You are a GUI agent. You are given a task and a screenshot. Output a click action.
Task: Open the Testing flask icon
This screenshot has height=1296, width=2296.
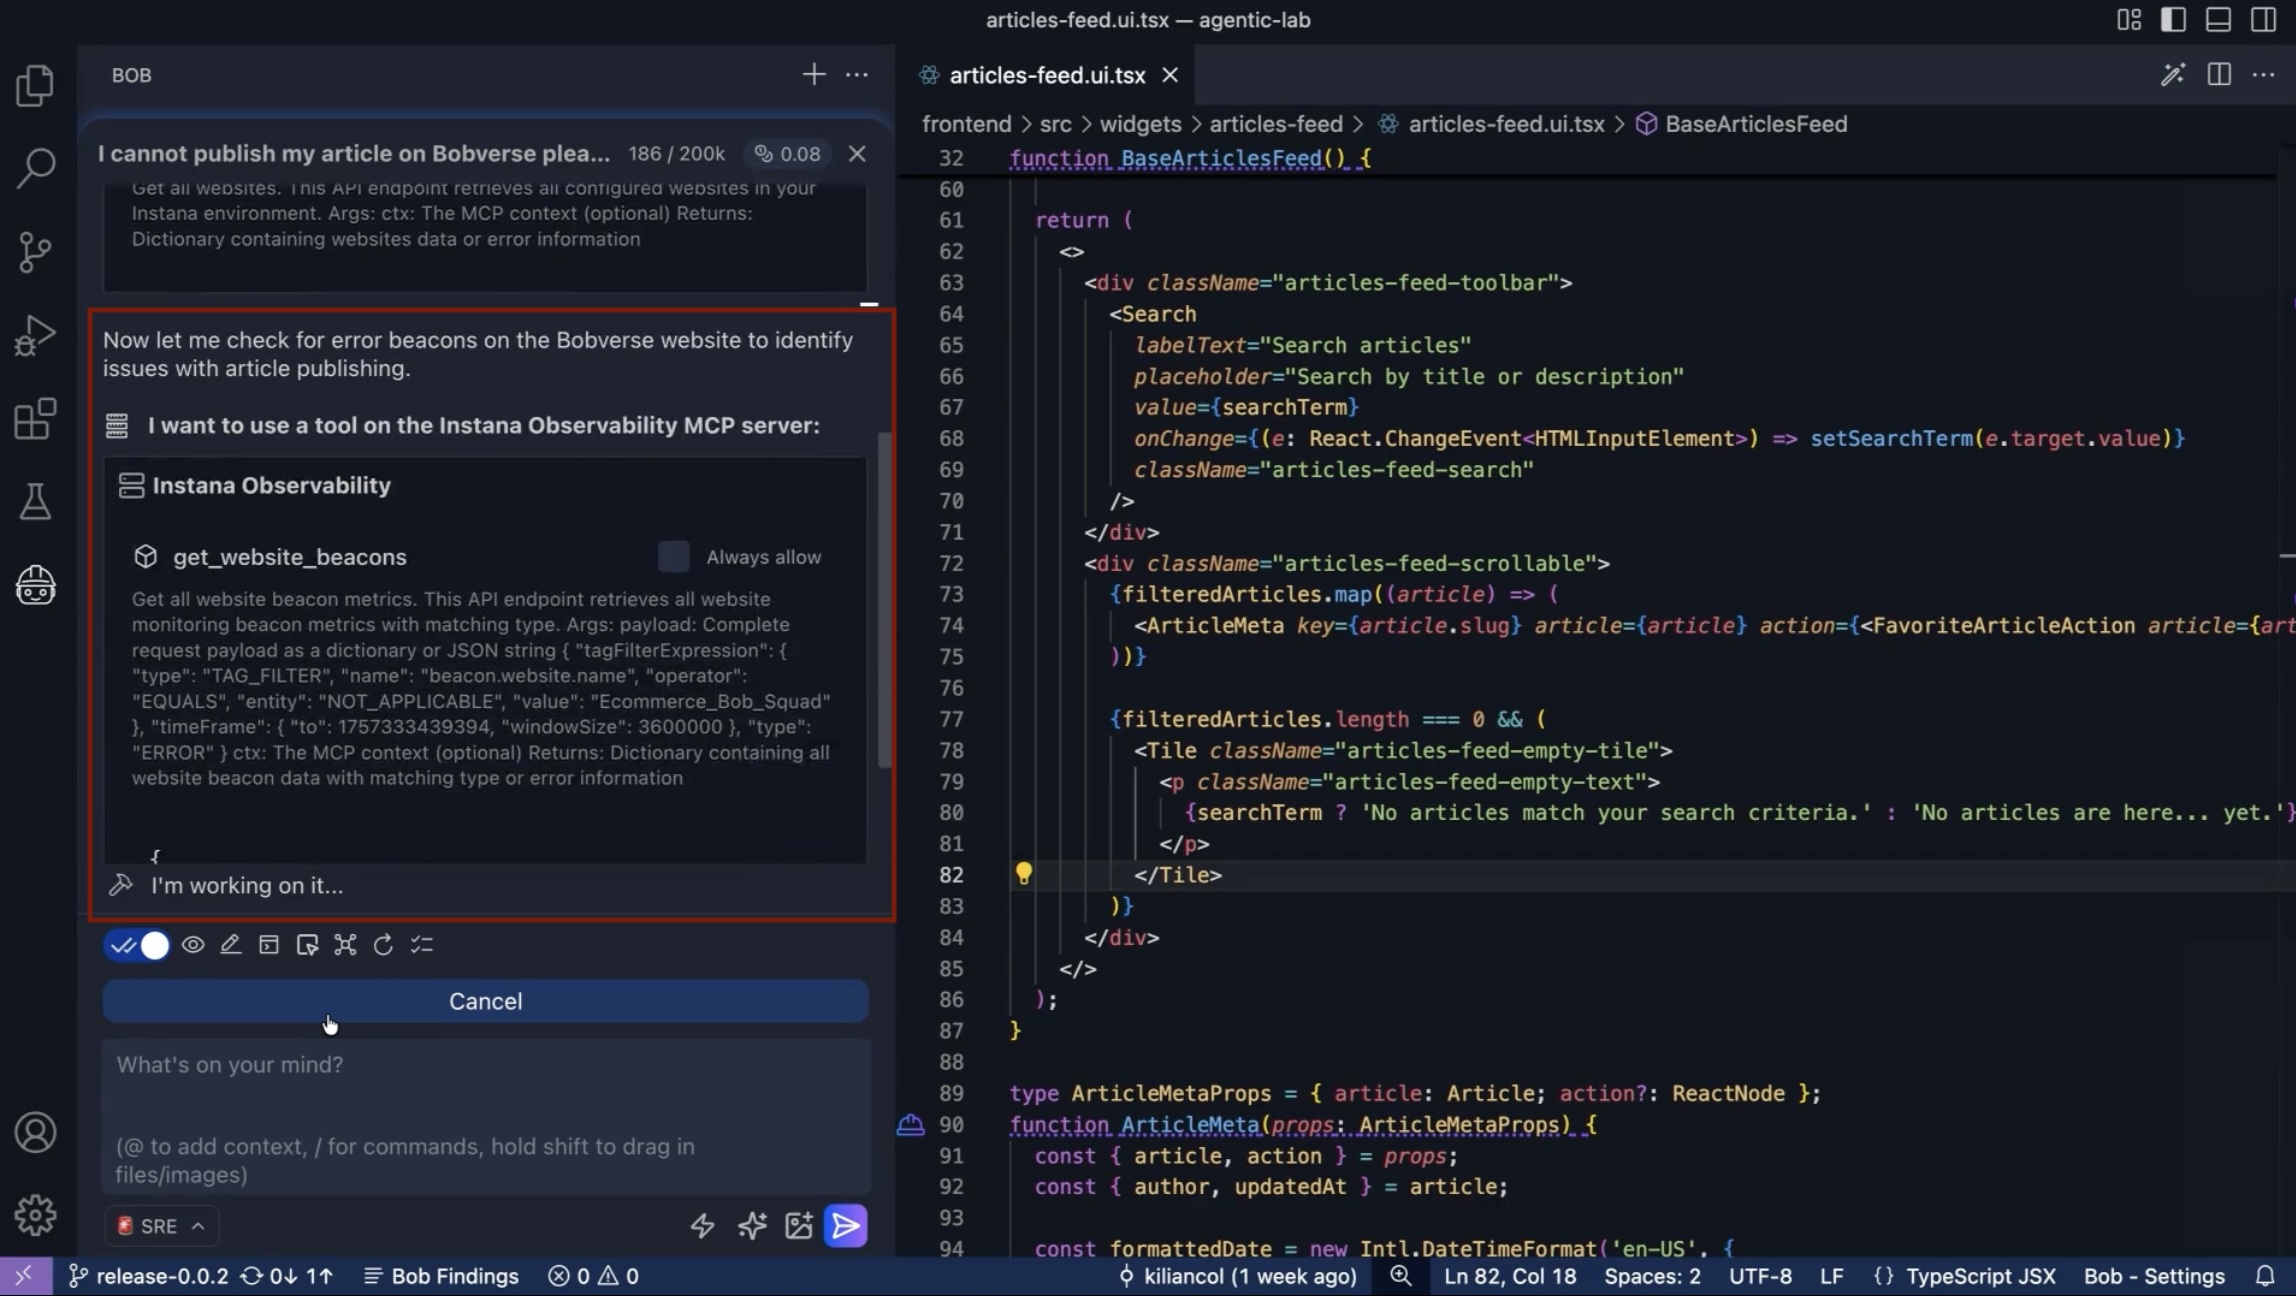pyautogui.click(x=36, y=502)
